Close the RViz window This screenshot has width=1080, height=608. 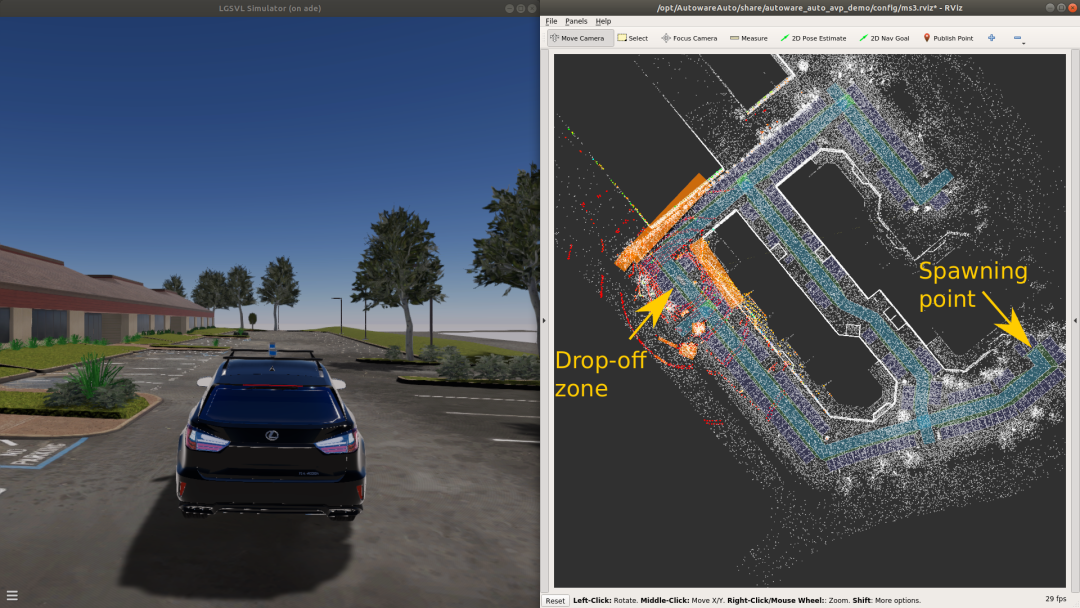tap(1072, 8)
